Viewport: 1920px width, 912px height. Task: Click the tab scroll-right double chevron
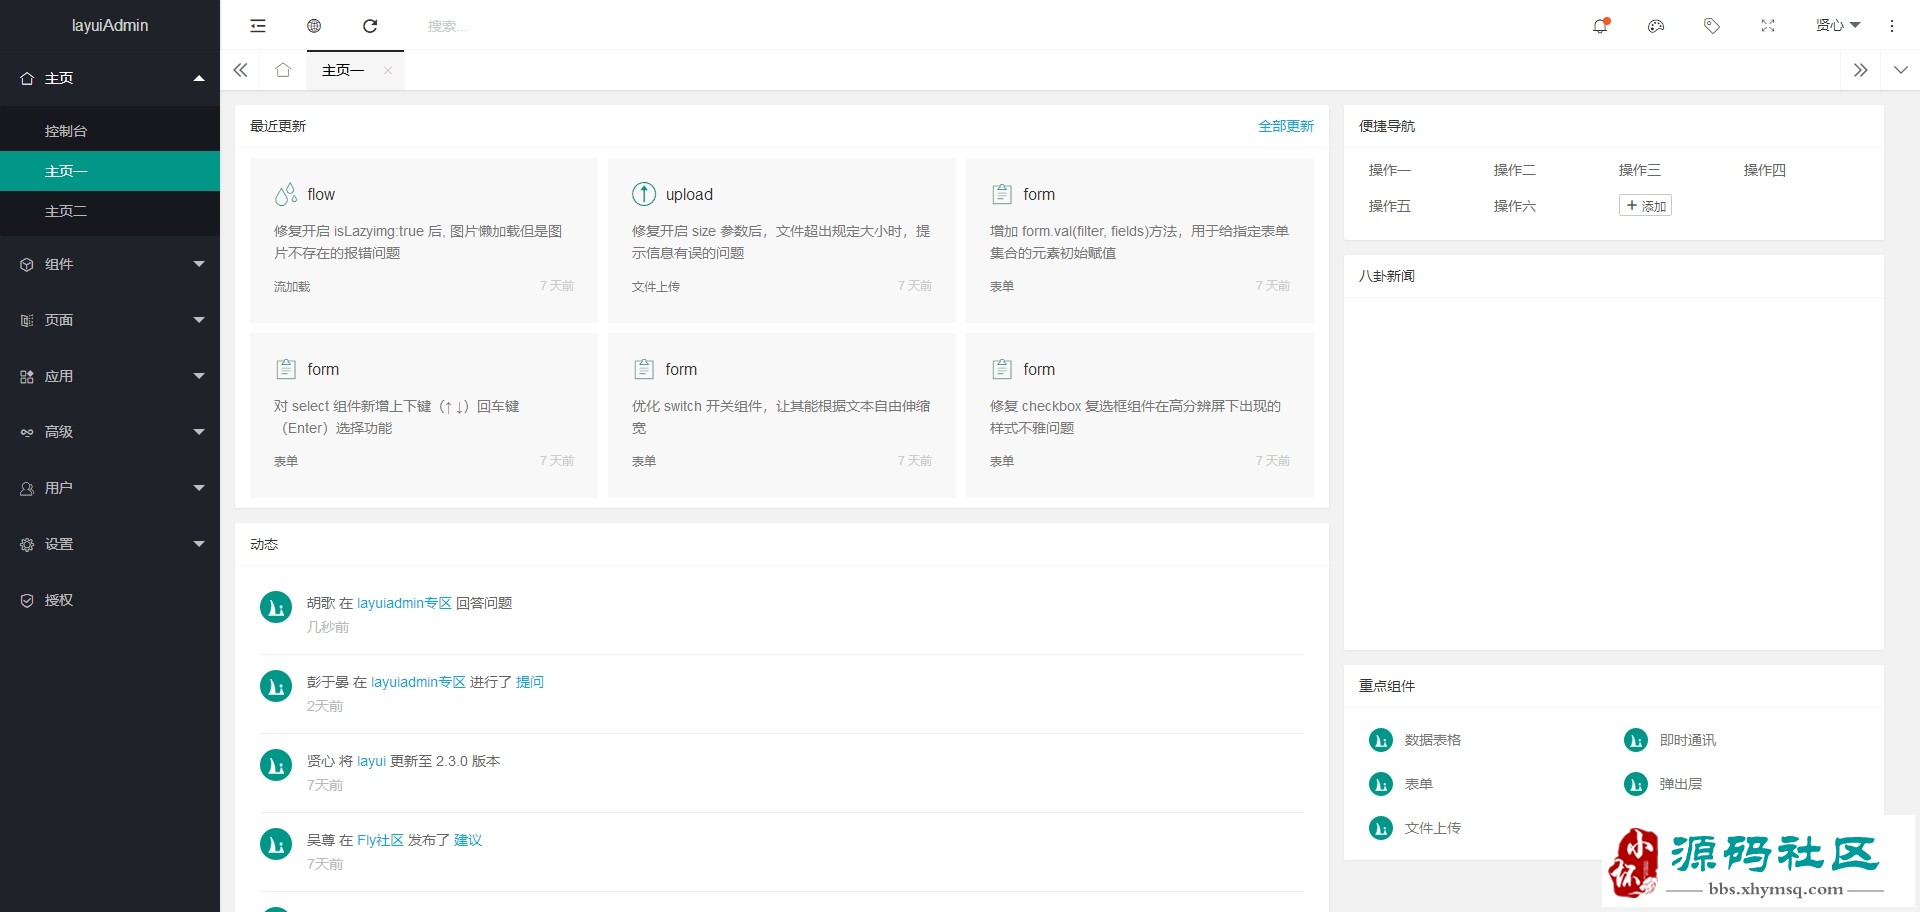[1860, 70]
